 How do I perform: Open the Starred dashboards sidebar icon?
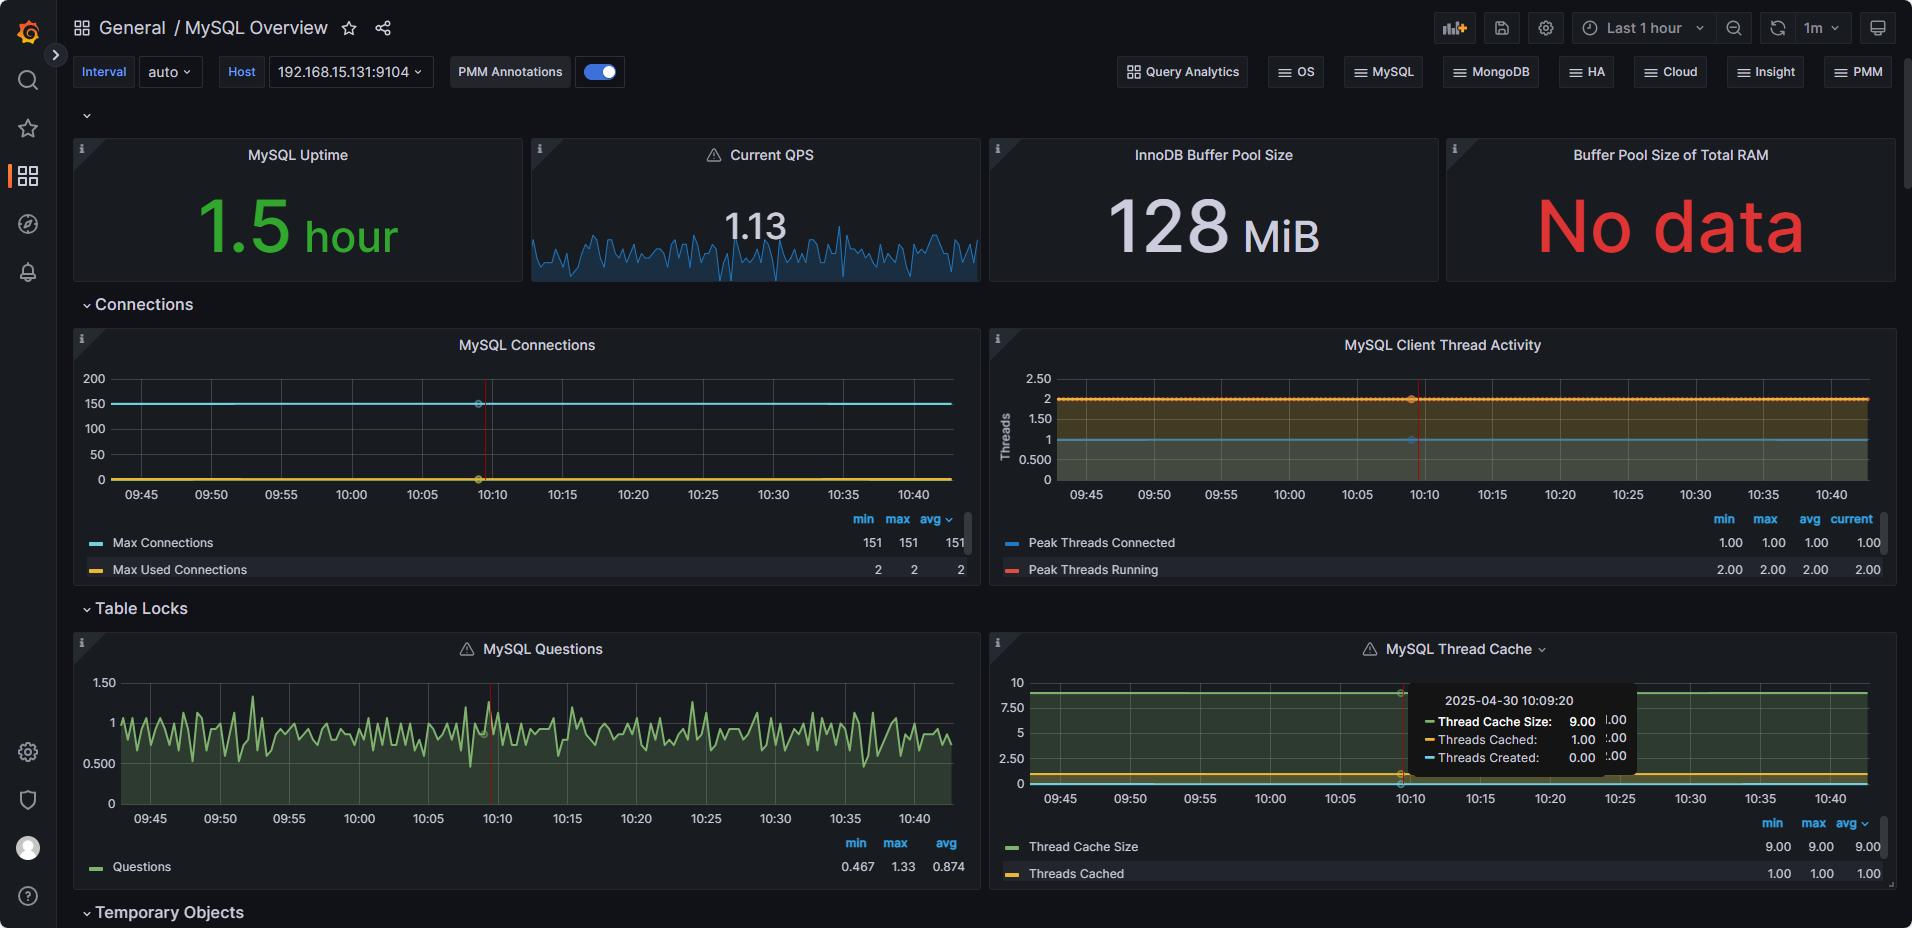28,128
